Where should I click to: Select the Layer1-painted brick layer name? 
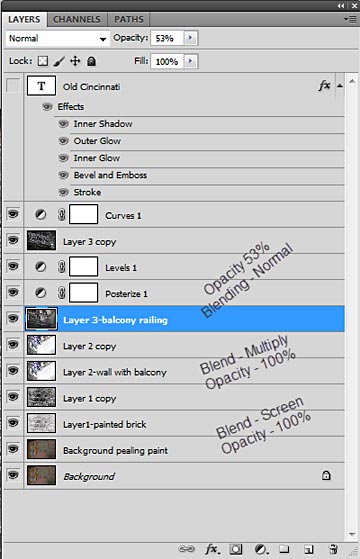pyautogui.click(x=104, y=424)
